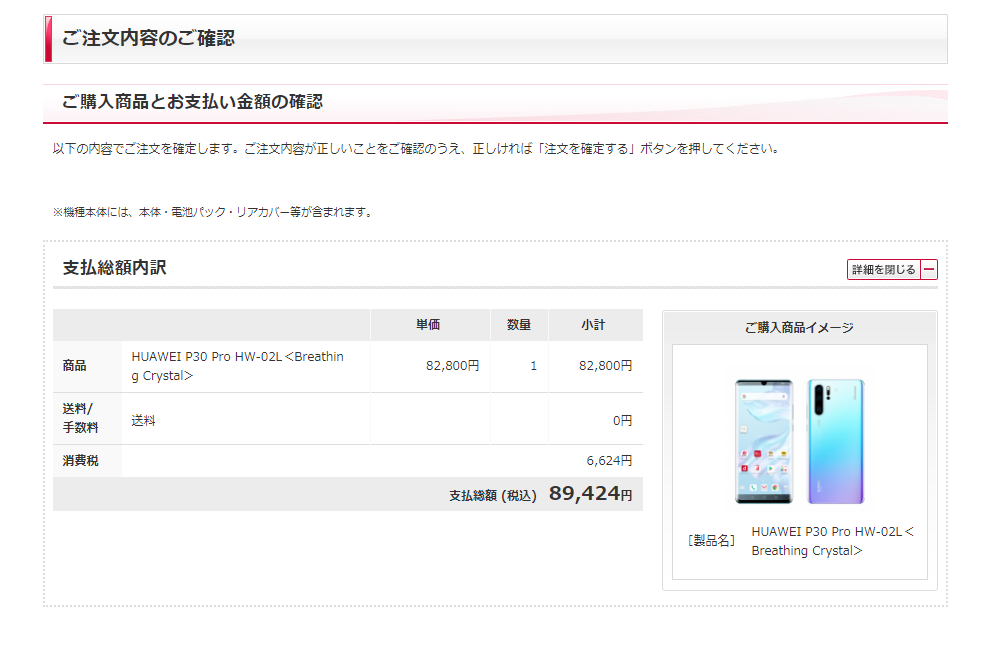This screenshot has width=986, height=646.
Task: Click the 以下の内容でご注文を確定します instruction text
Action: click(416, 149)
